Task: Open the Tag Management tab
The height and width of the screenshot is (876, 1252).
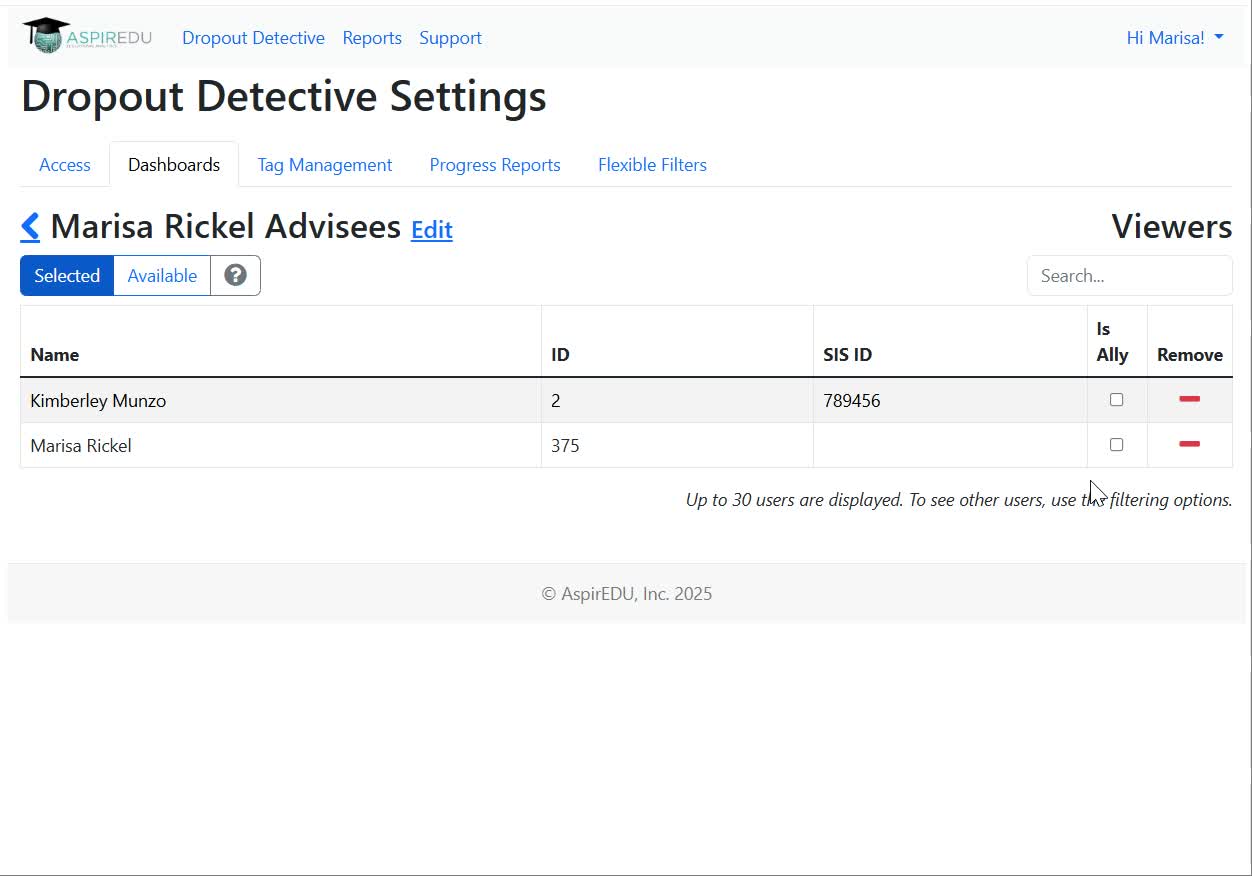Action: pos(325,165)
